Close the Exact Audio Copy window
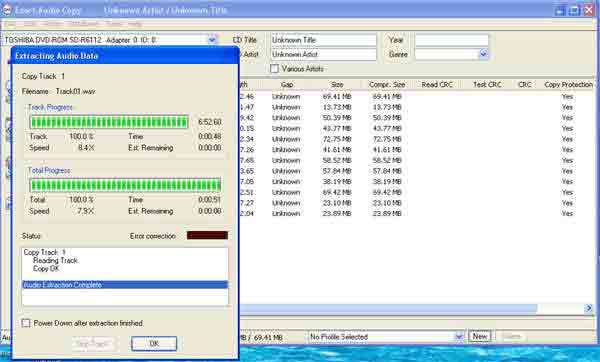This screenshot has width=600, height=362. (x=589, y=11)
